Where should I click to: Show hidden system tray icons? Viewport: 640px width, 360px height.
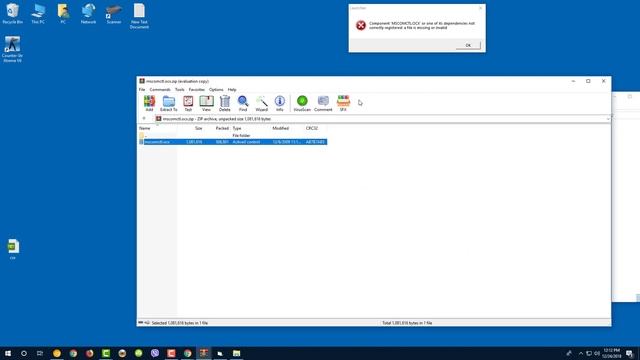(581, 353)
